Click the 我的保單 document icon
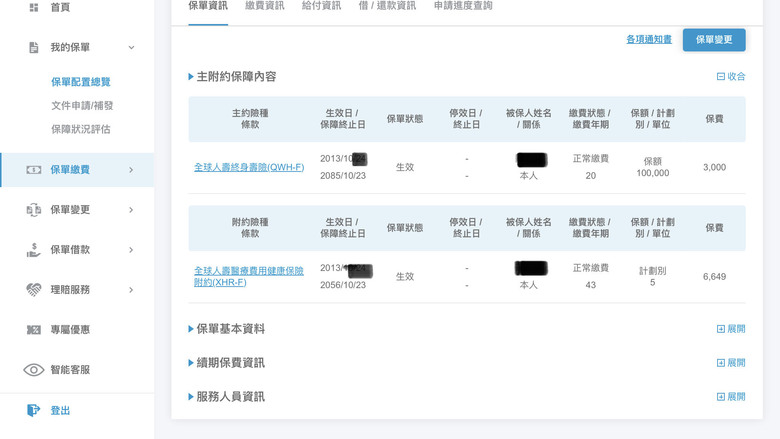 (34, 48)
